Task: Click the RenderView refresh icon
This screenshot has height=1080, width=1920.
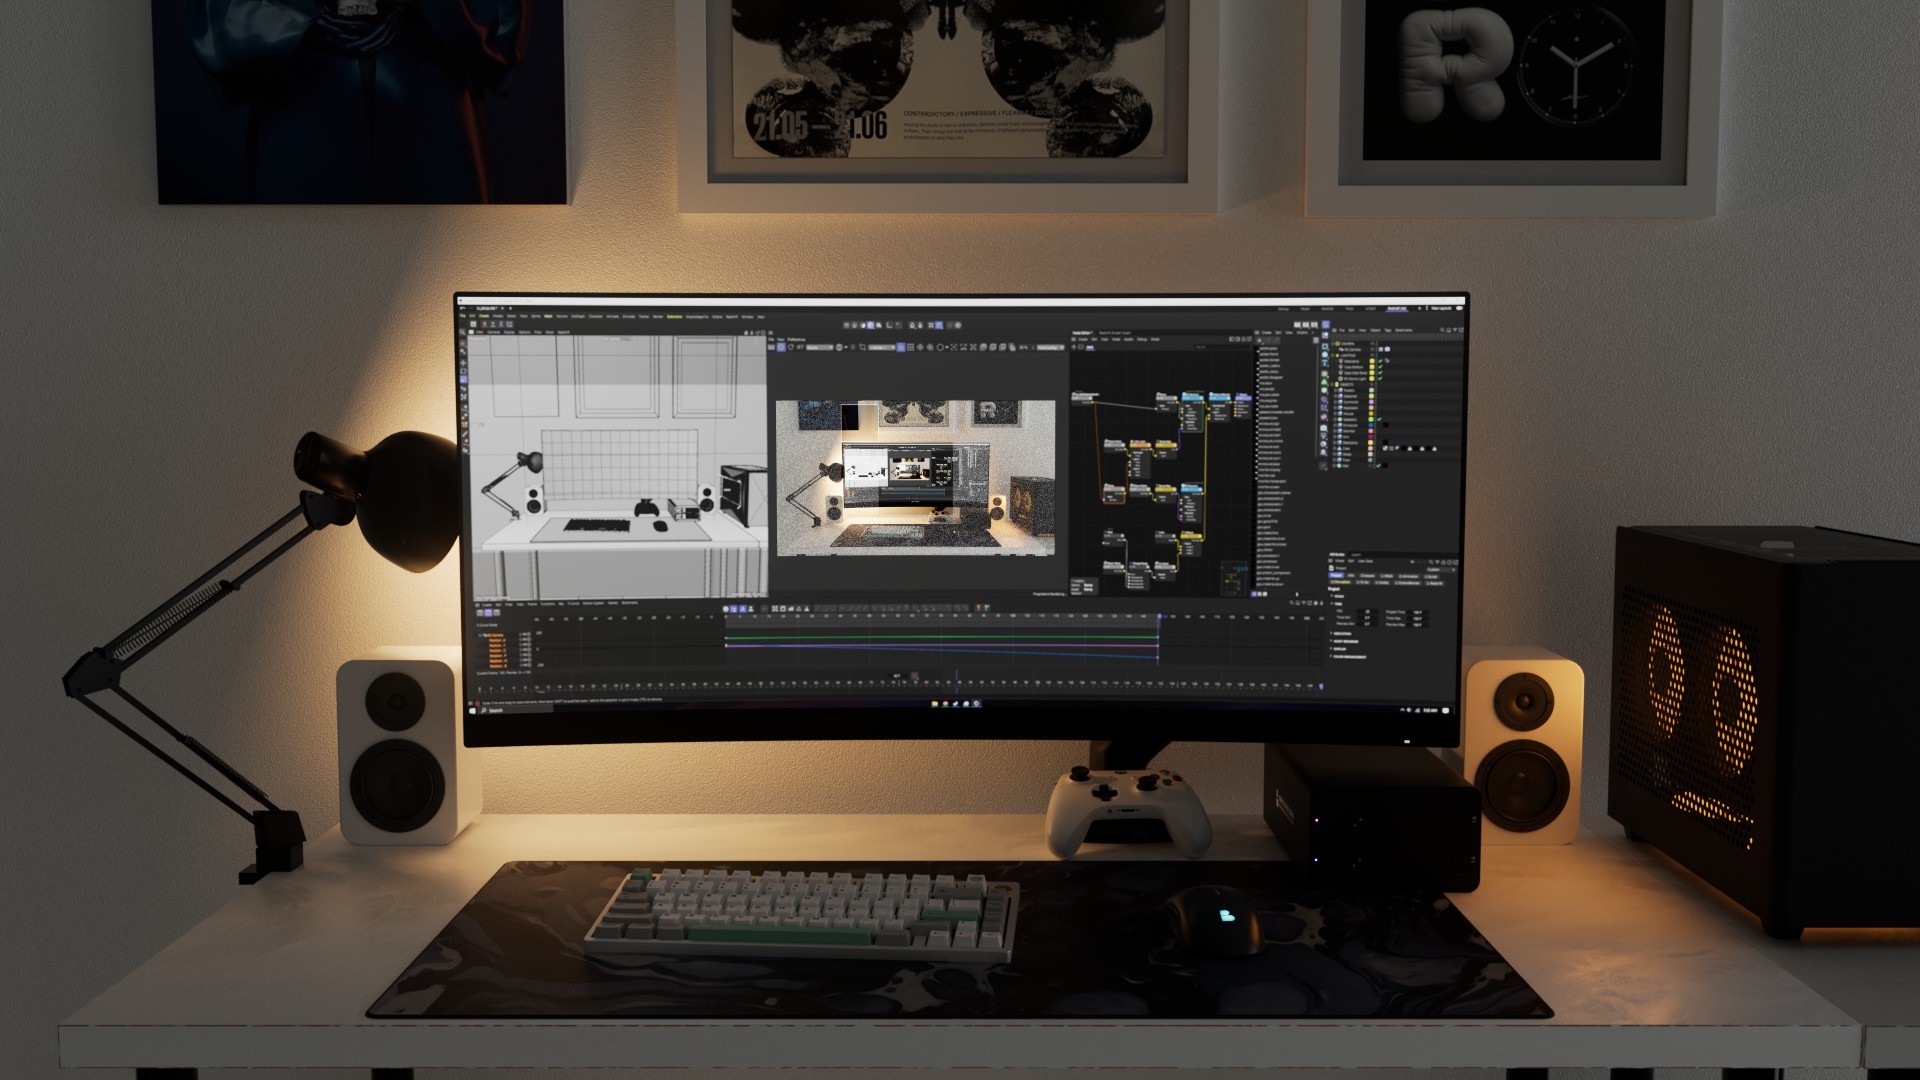Action: point(791,347)
